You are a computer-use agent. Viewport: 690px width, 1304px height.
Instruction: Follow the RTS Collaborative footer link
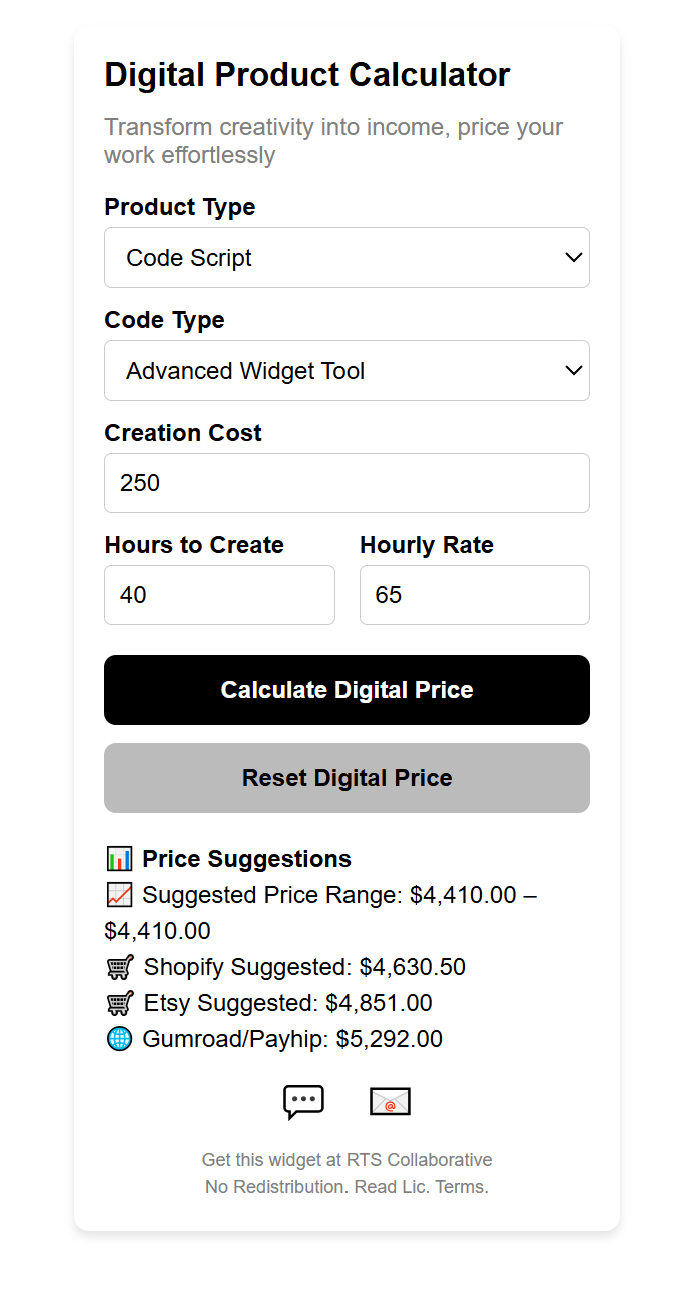pyautogui.click(x=419, y=1160)
